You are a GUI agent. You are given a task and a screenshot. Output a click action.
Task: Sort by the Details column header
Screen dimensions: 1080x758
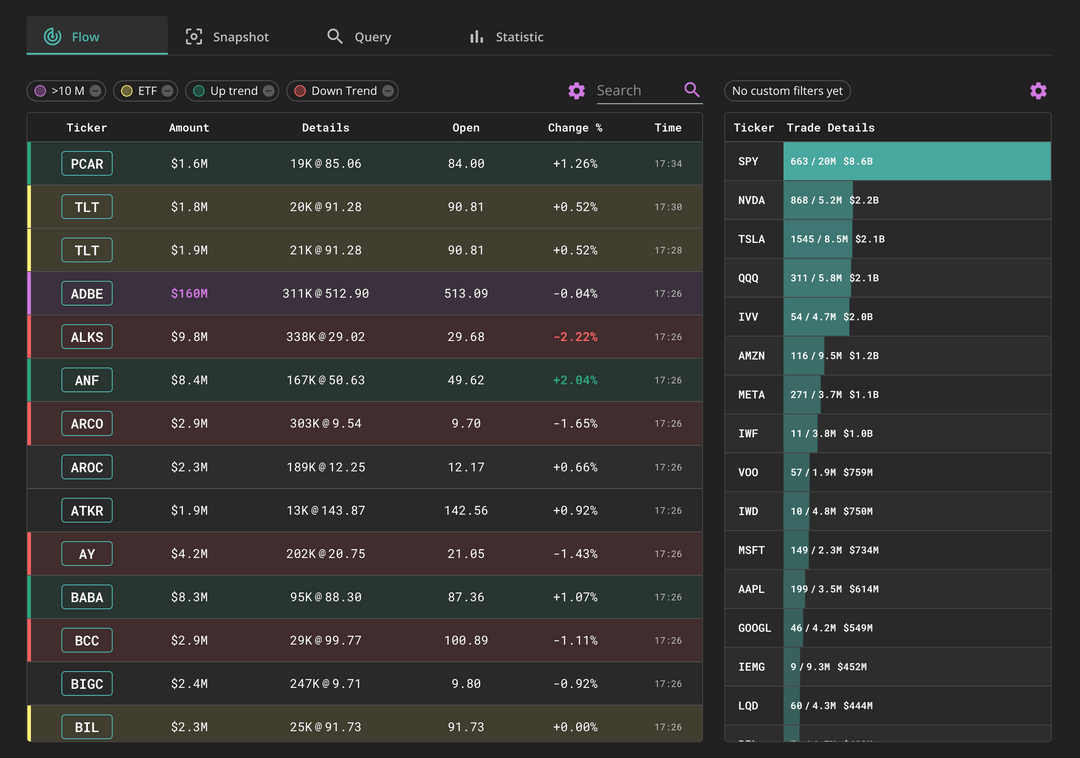(x=326, y=127)
